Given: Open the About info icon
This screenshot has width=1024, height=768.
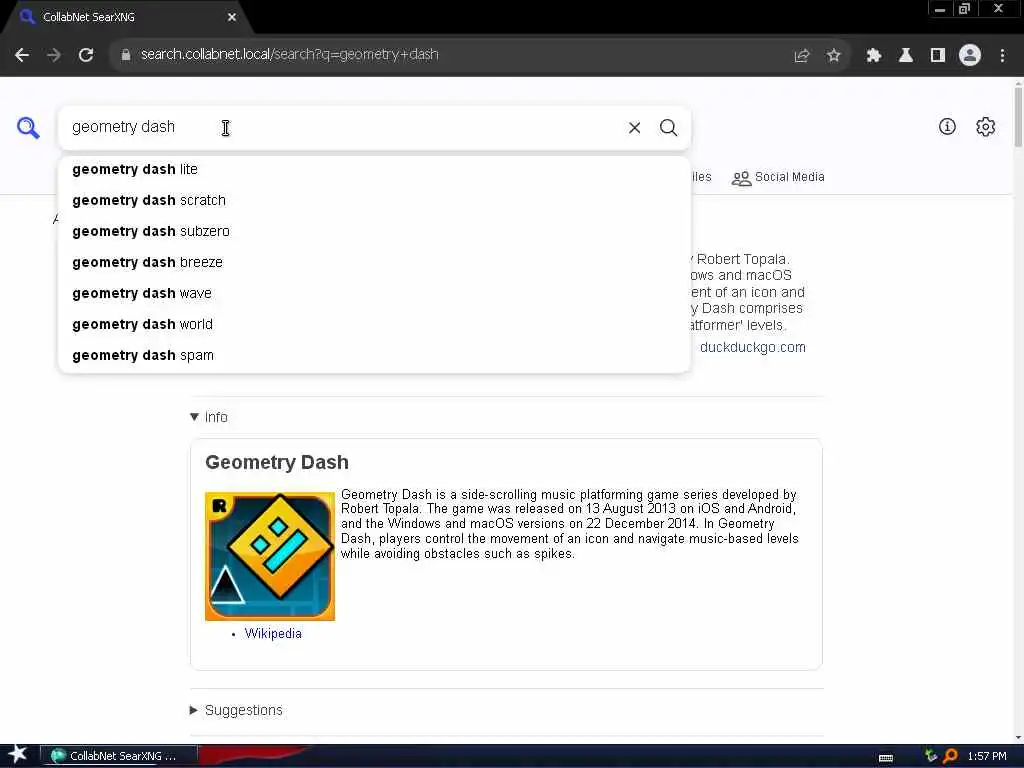Looking at the screenshot, I should point(947,127).
